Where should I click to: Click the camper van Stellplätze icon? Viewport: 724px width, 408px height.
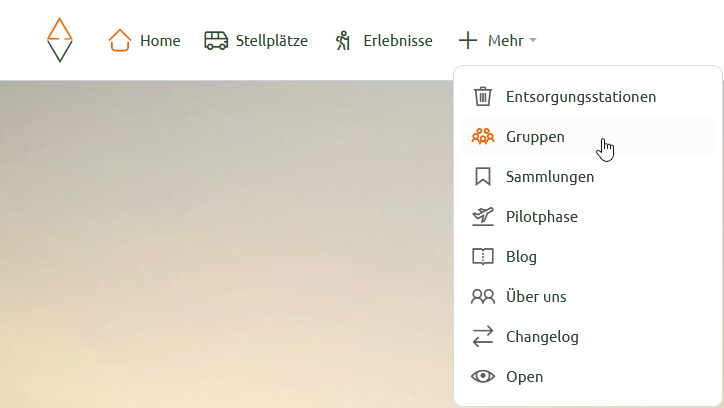pos(215,41)
